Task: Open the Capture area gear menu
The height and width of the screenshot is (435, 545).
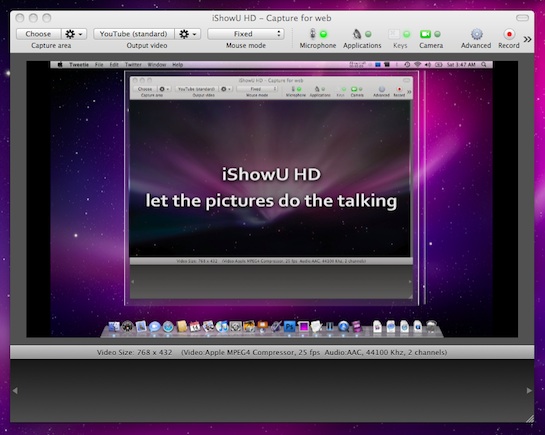Action: [x=74, y=34]
